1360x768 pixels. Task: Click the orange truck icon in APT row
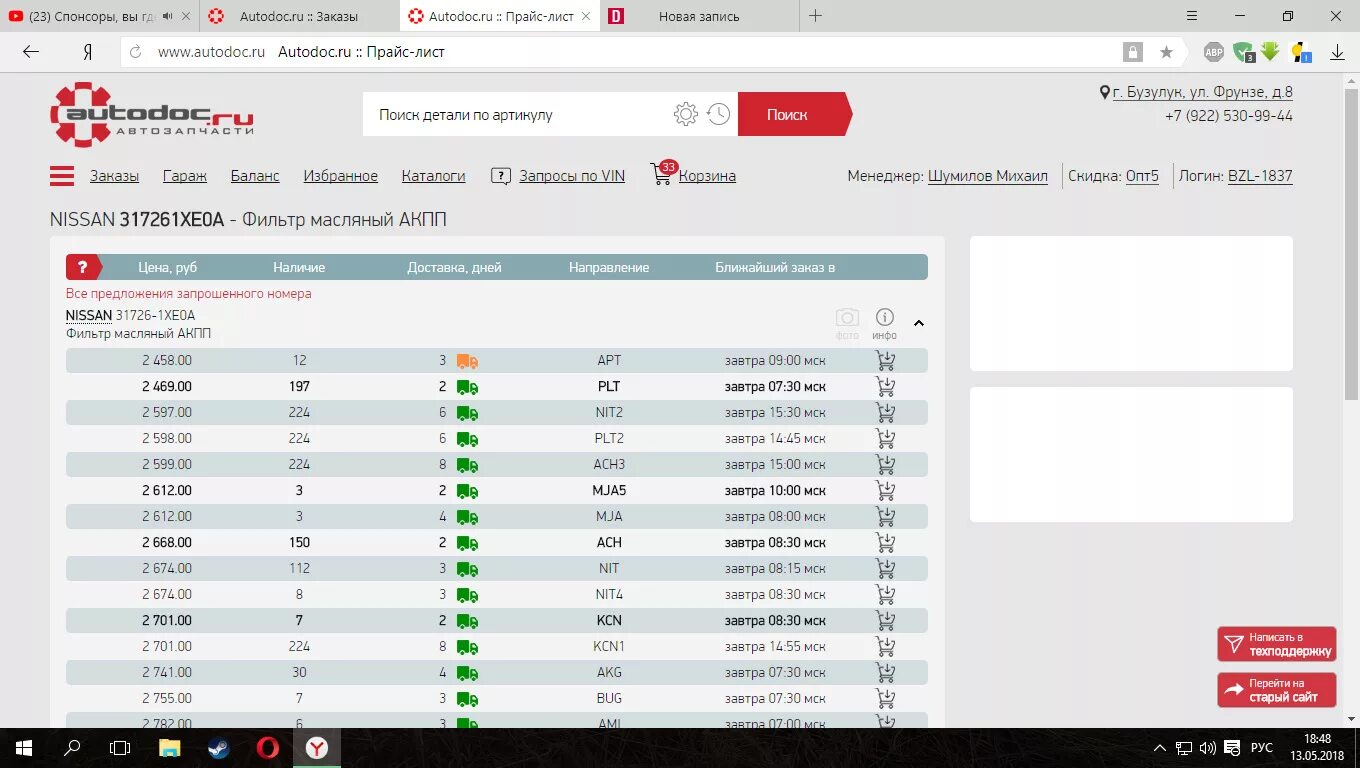tap(467, 361)
